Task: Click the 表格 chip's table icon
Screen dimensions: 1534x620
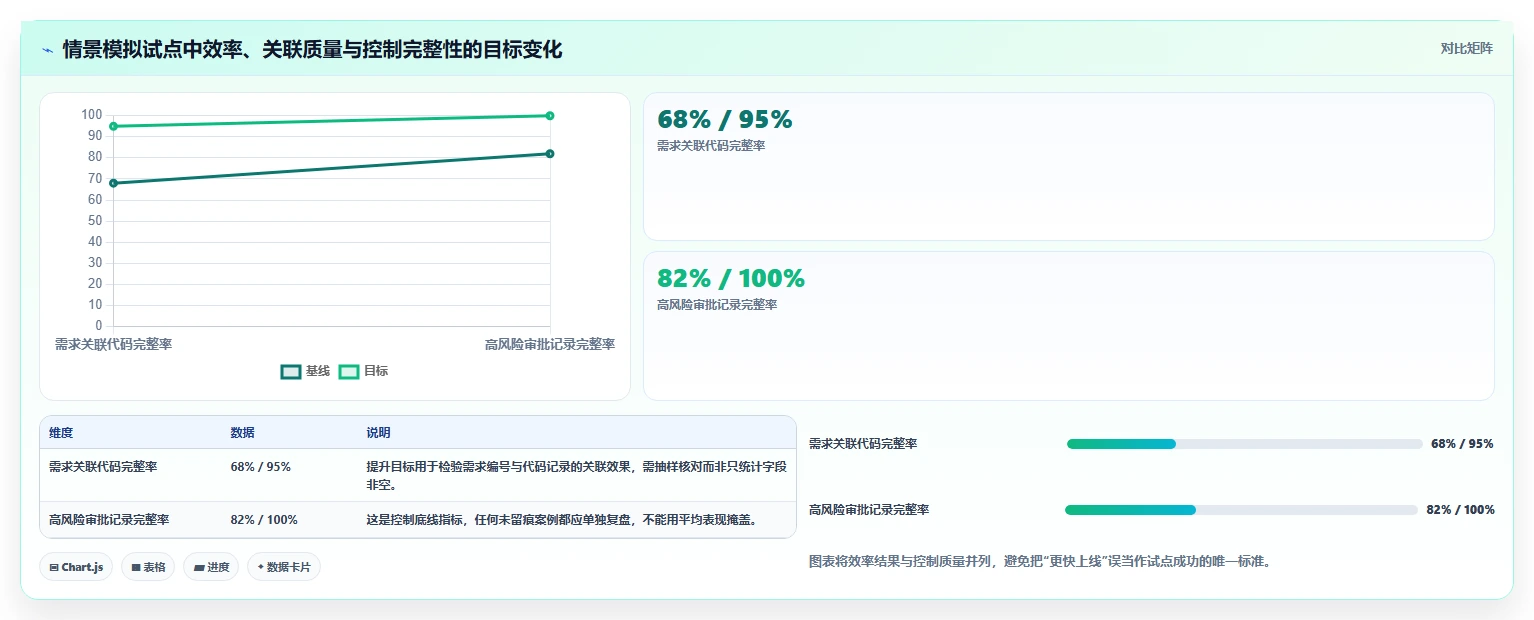Action: [x=135, y=567]
